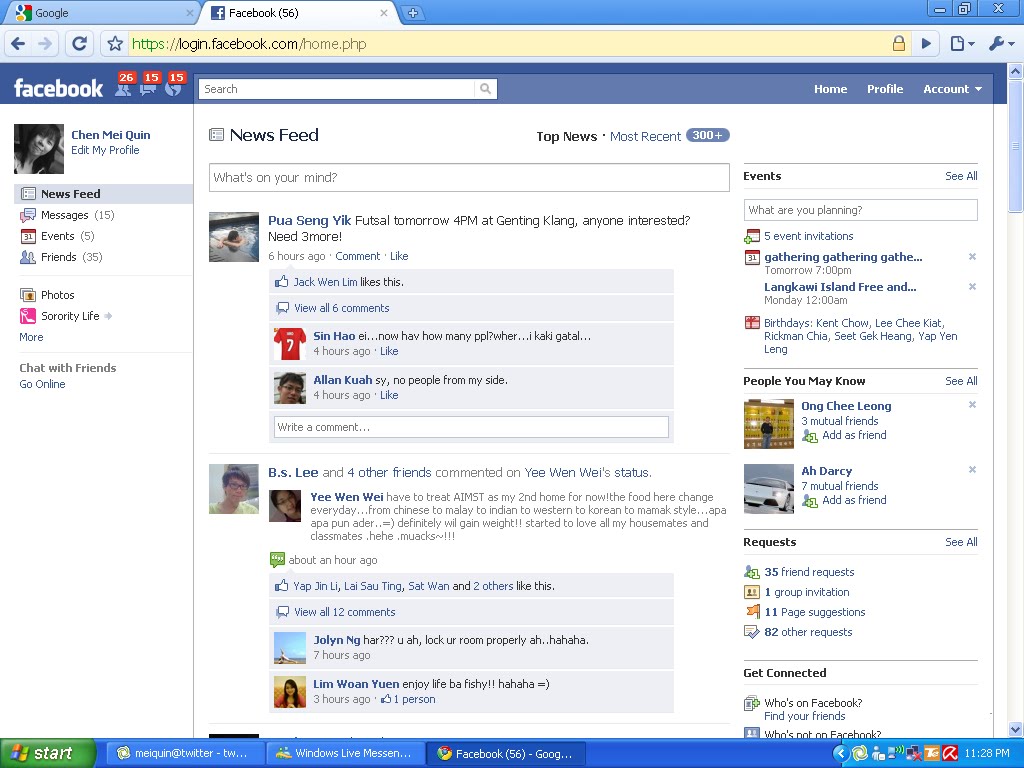This screenshot has height=768, width=1024.
Task: Click the Write a comment field
Action: click(x=471, y=427)
